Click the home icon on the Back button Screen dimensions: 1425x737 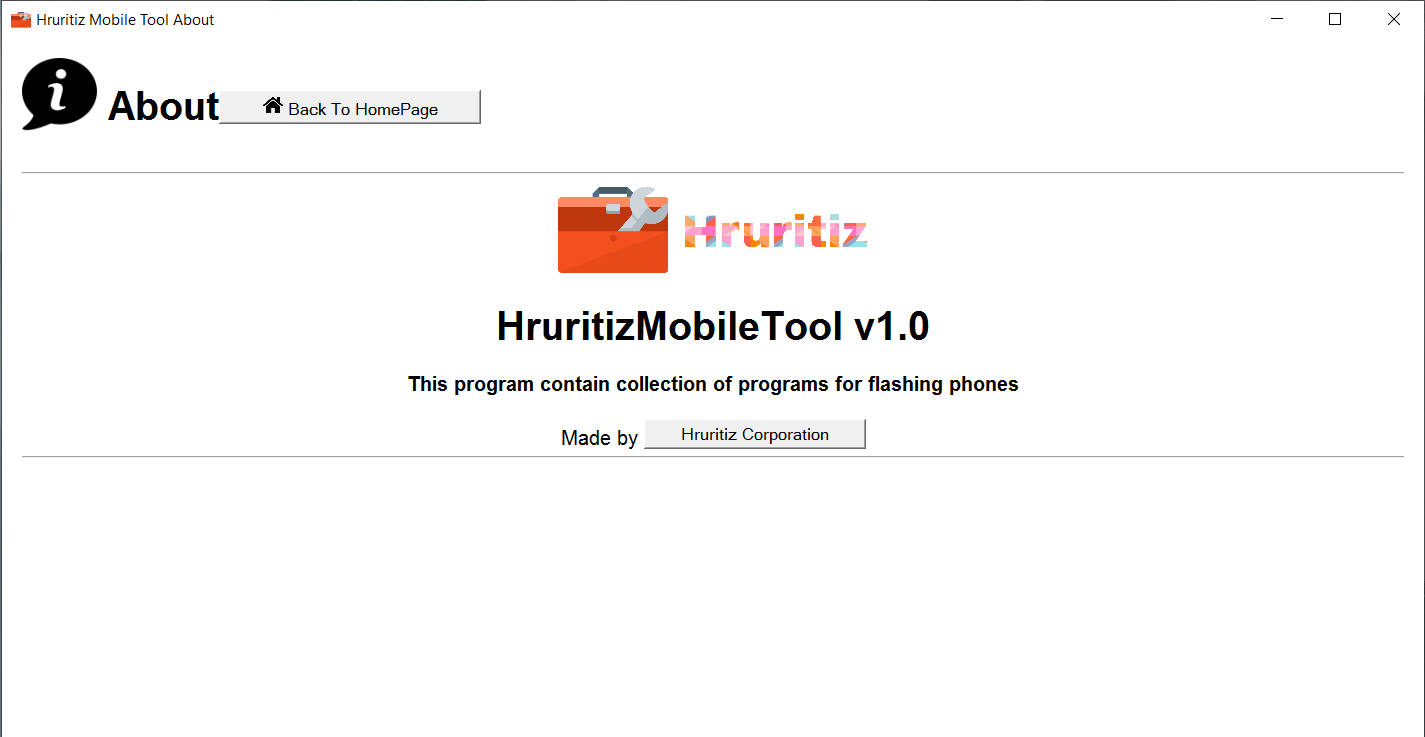point(273,106)
